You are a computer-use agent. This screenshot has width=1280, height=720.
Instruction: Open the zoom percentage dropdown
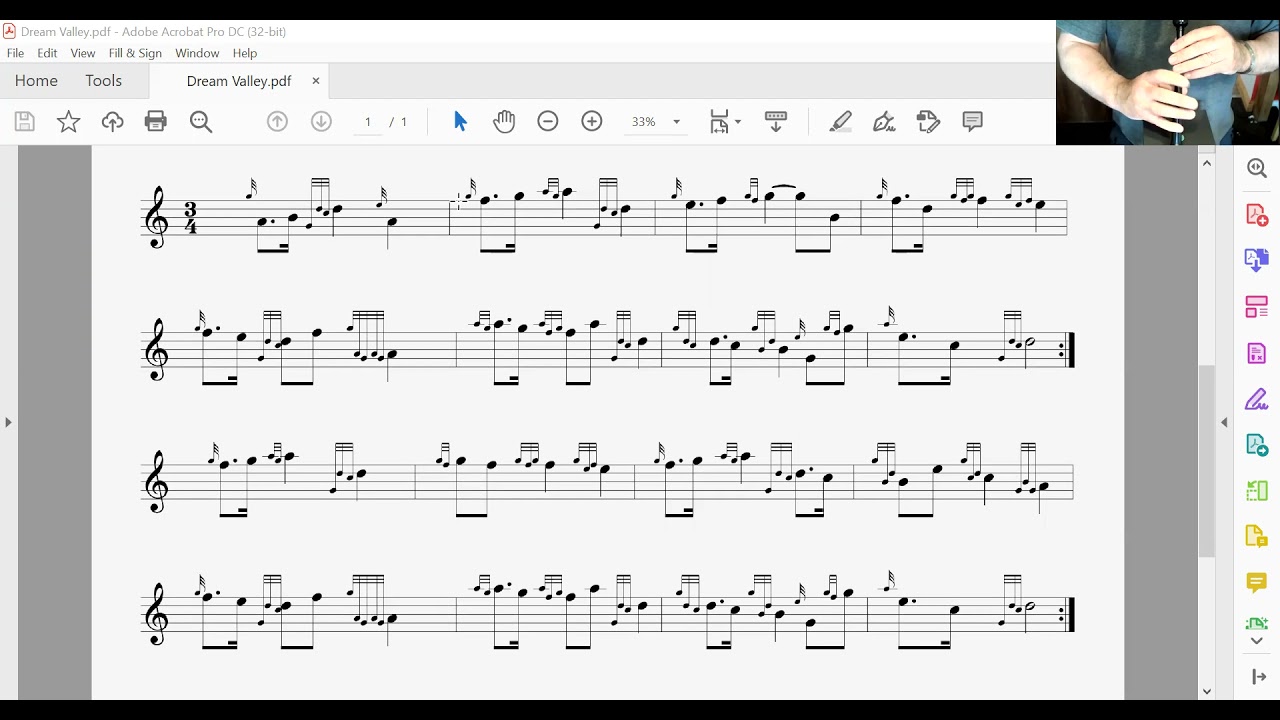pyautogui.click(x=676, y=122)
